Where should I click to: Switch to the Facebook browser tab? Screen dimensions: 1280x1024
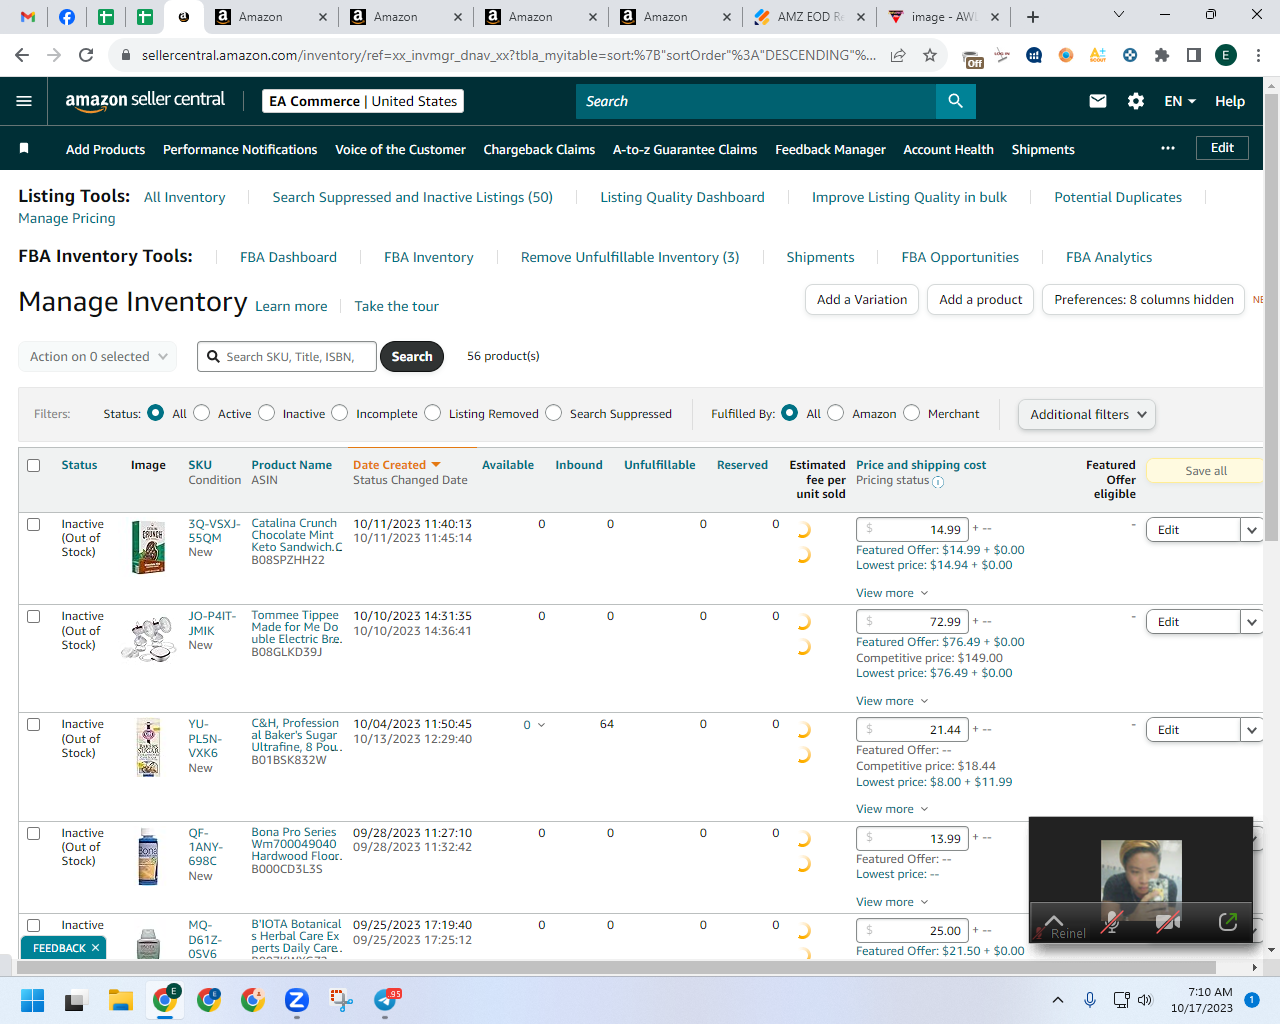(x=67, y=17)
